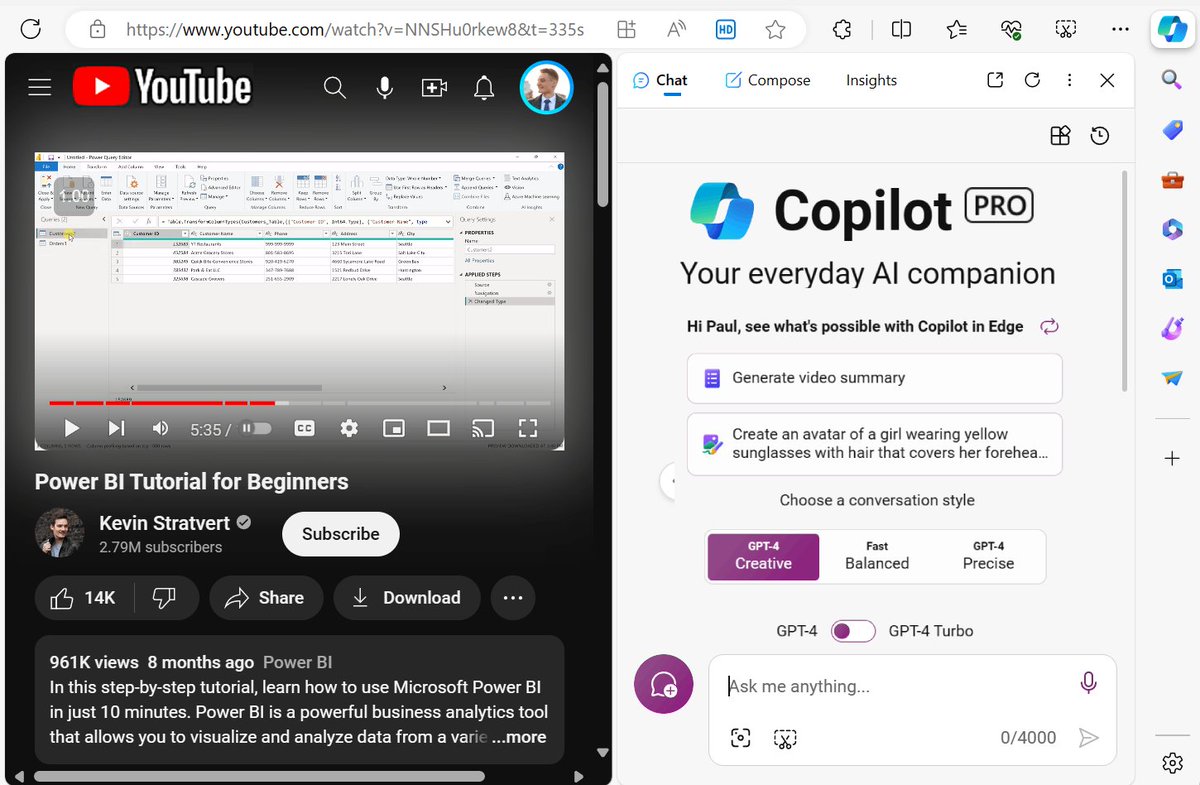
Task: Play the video
Action: pyautogui.click(x=72, y=429)
